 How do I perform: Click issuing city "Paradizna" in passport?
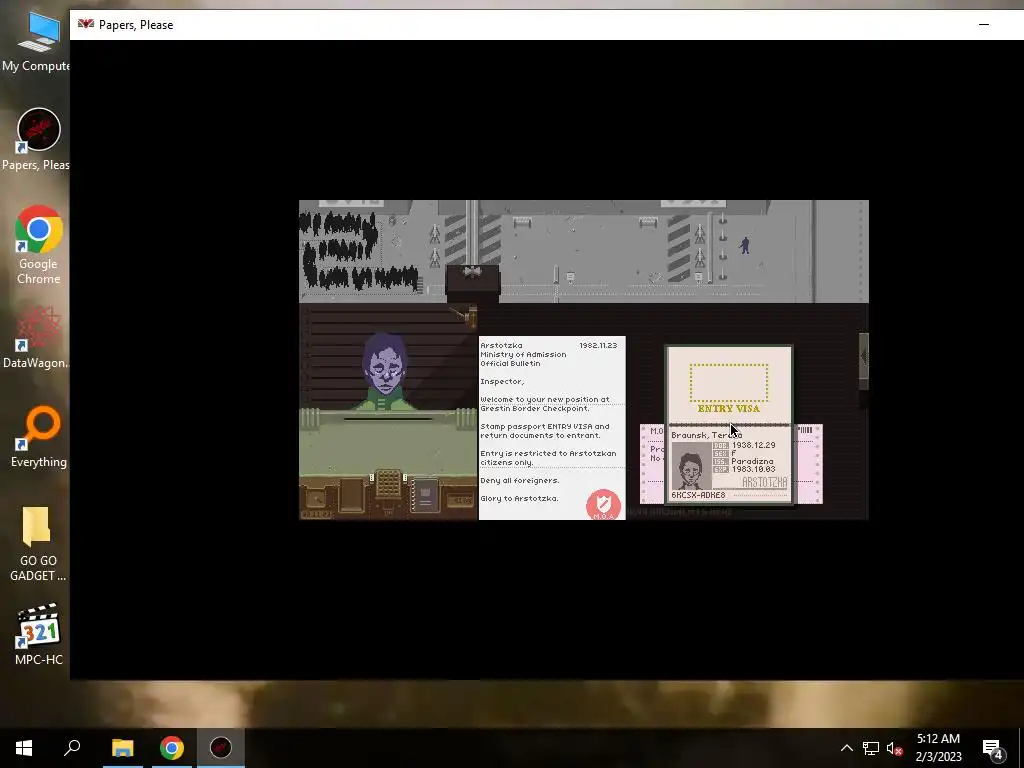(x=752, y=461)
